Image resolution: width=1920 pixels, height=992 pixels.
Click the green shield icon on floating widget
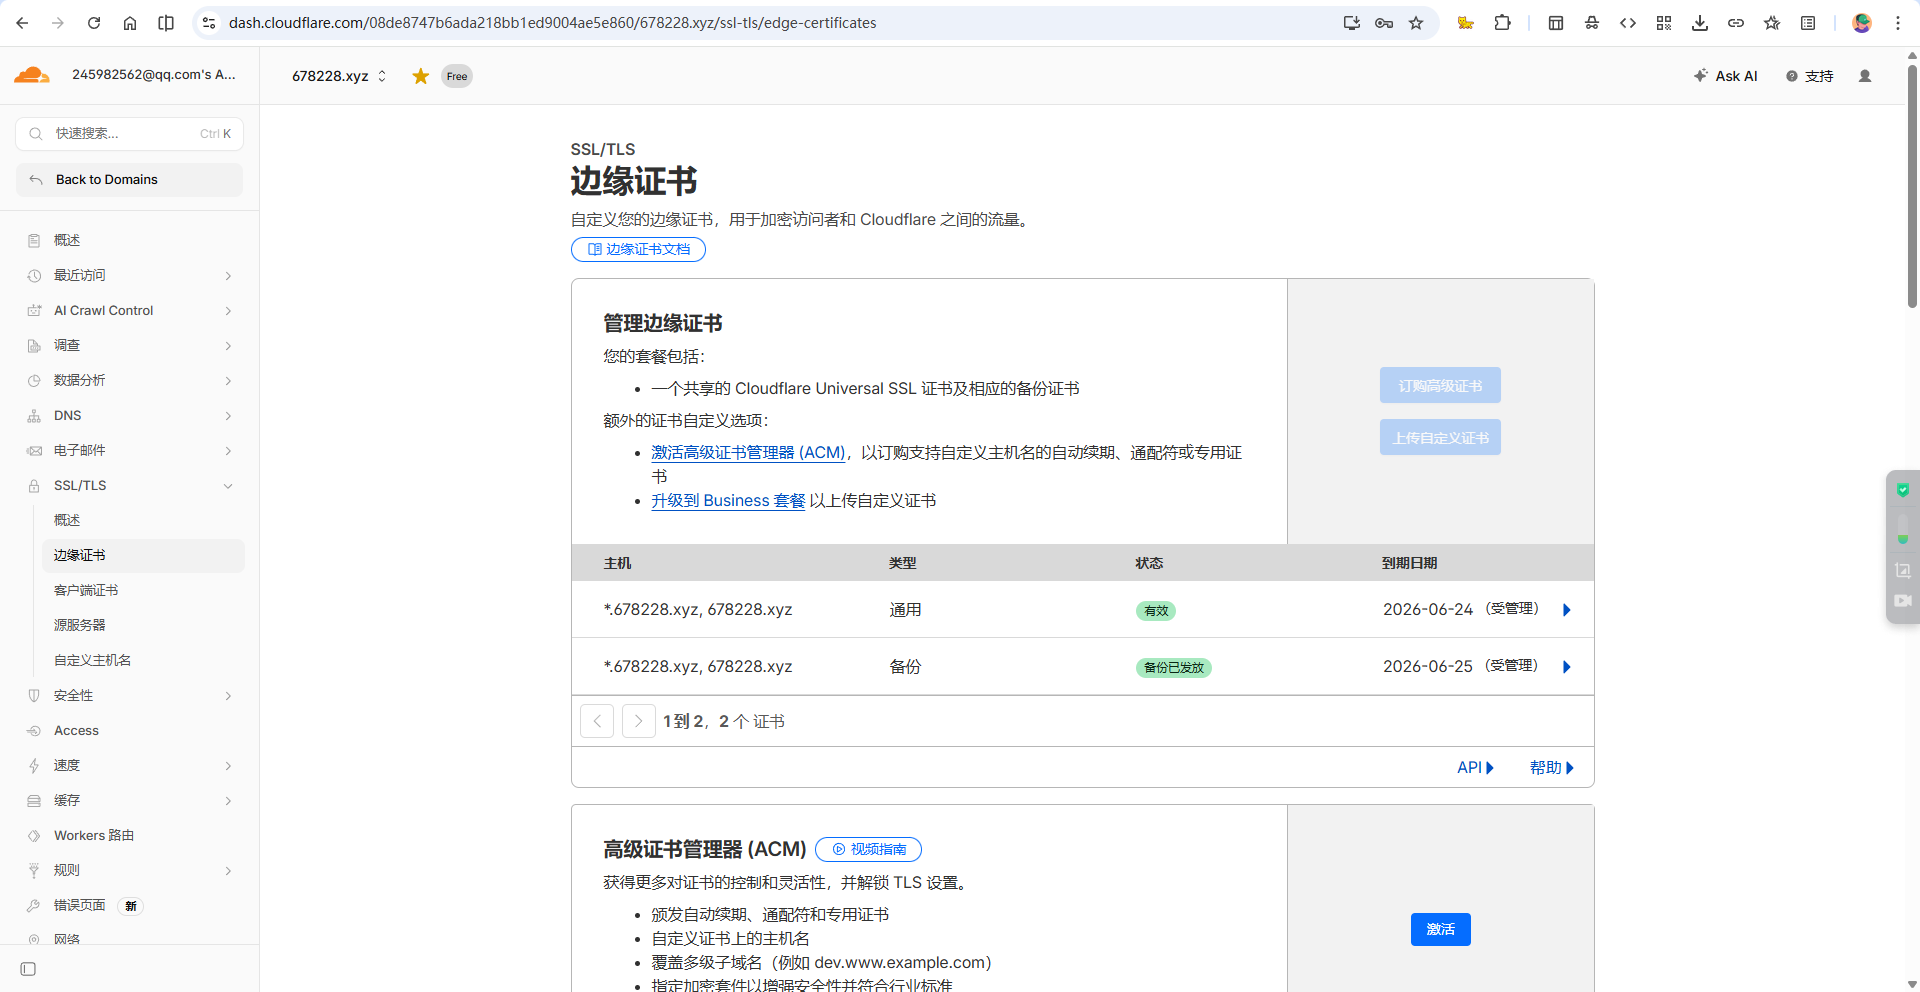[1903, 490]
